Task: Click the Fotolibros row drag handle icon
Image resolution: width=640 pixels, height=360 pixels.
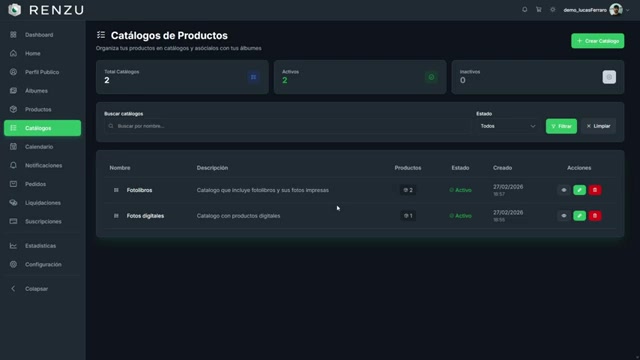Action: [116, 190]
